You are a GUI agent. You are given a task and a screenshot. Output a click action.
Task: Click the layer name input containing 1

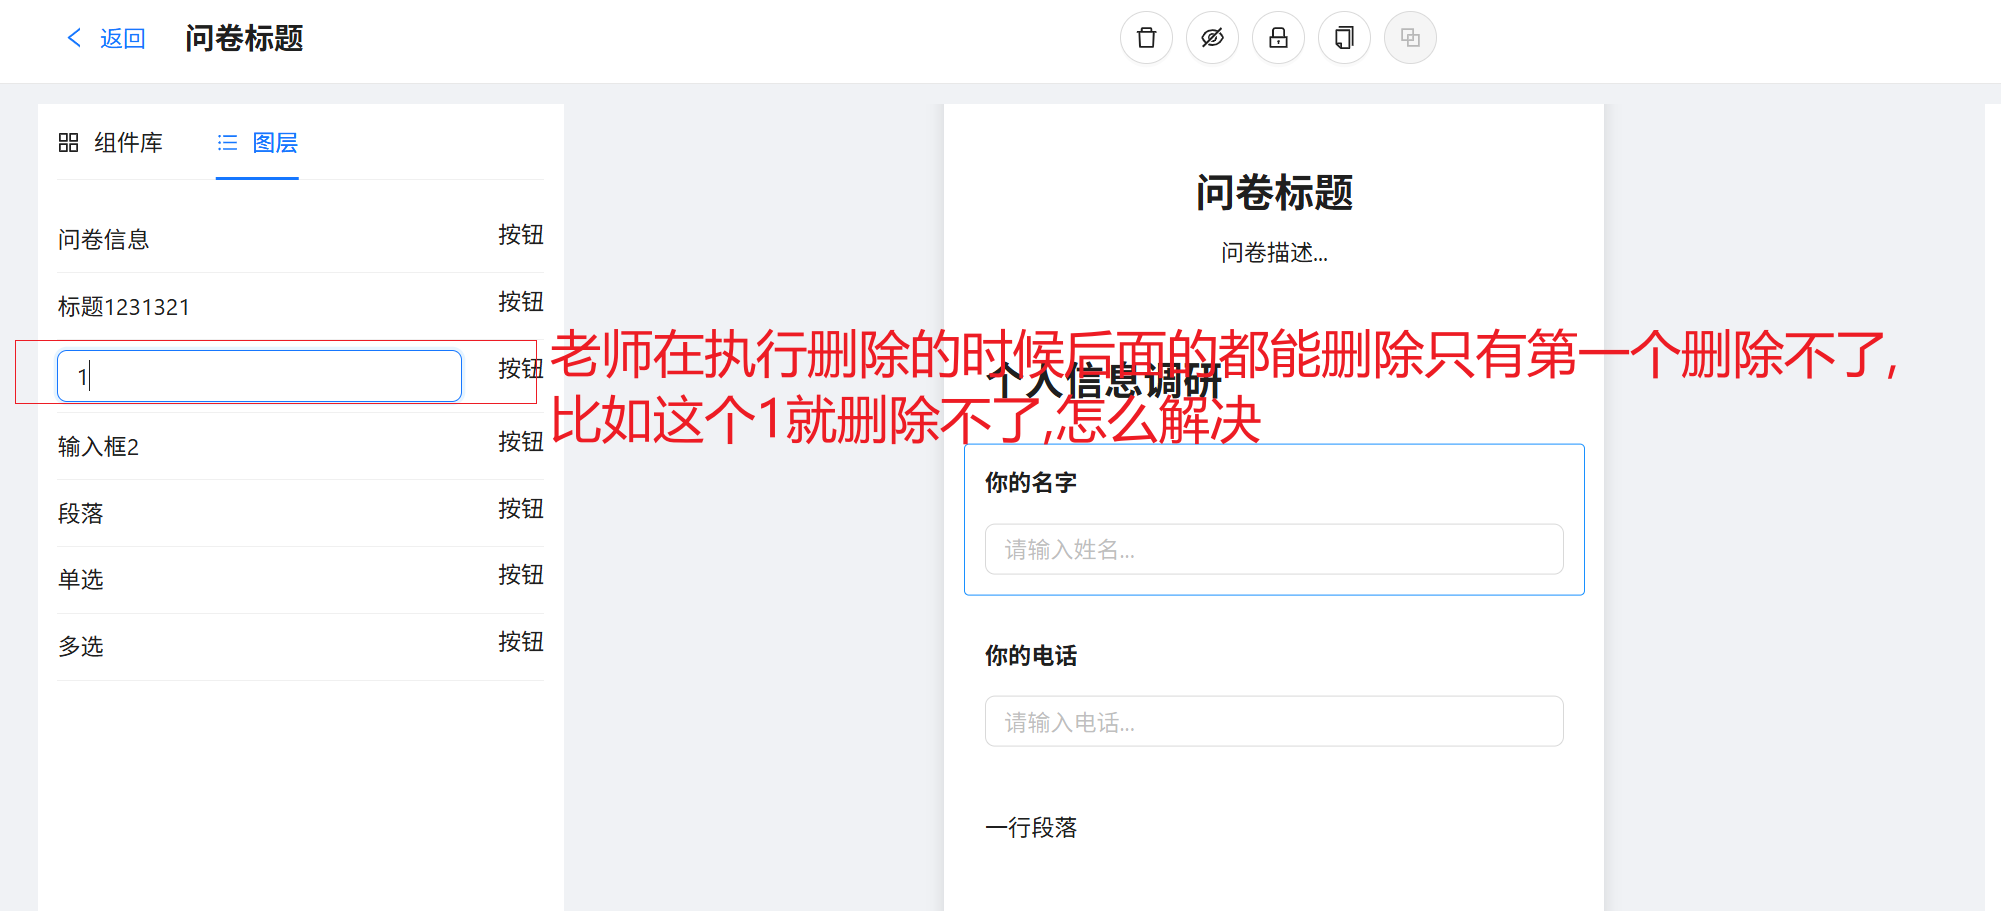259,376
